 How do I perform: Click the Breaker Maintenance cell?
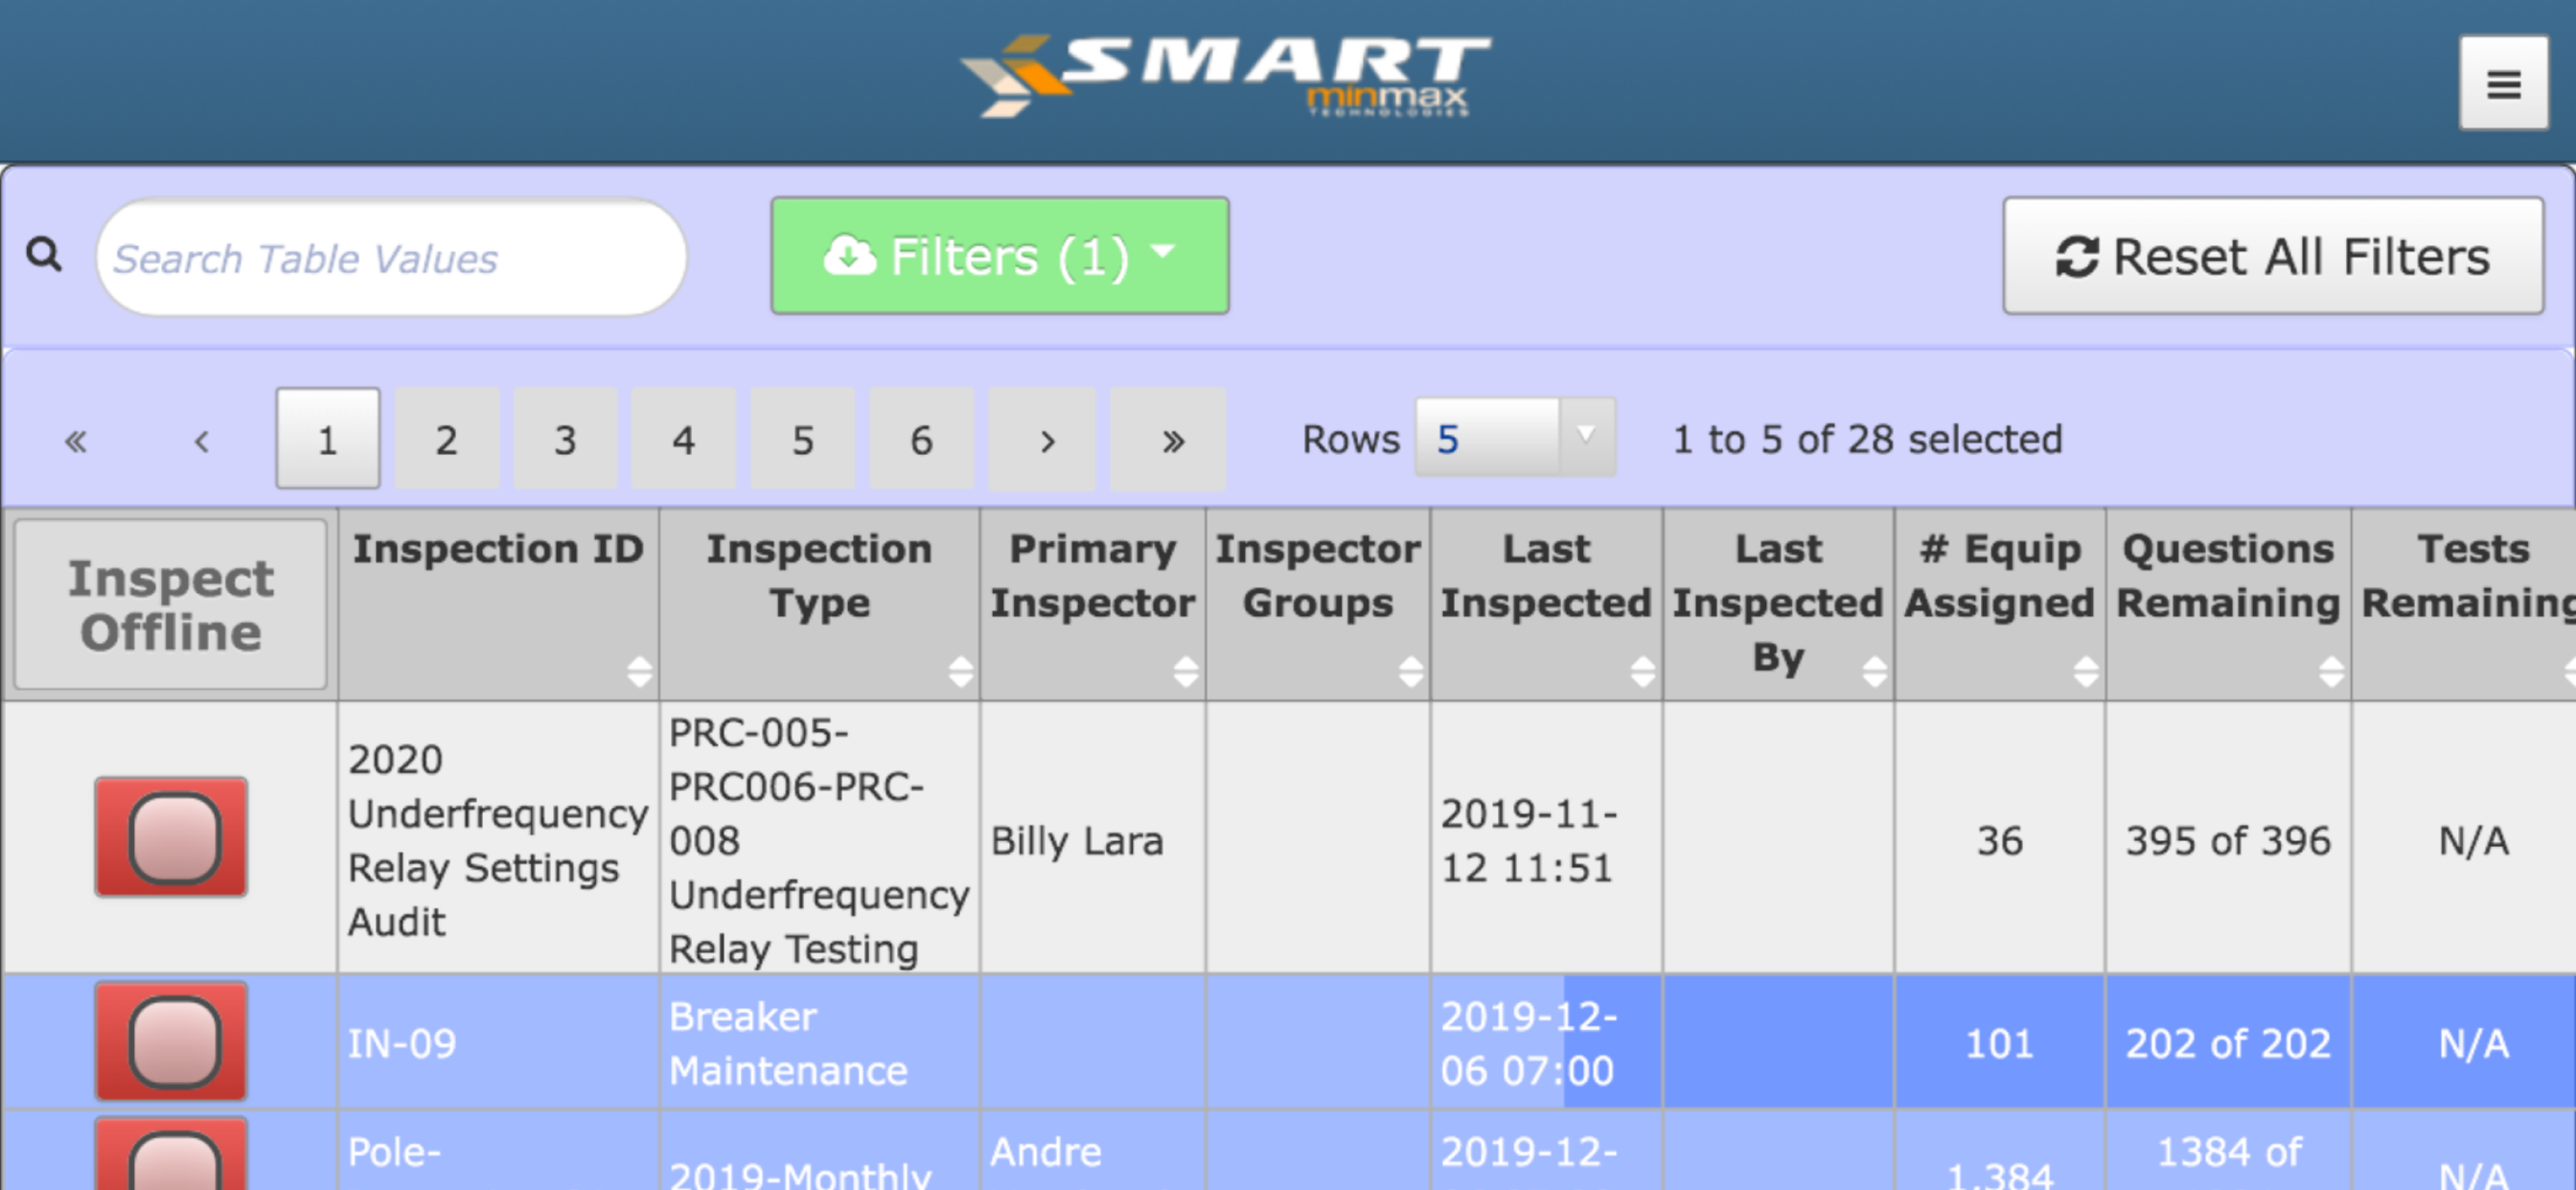pyautogui.click(x=819, y=1042)
